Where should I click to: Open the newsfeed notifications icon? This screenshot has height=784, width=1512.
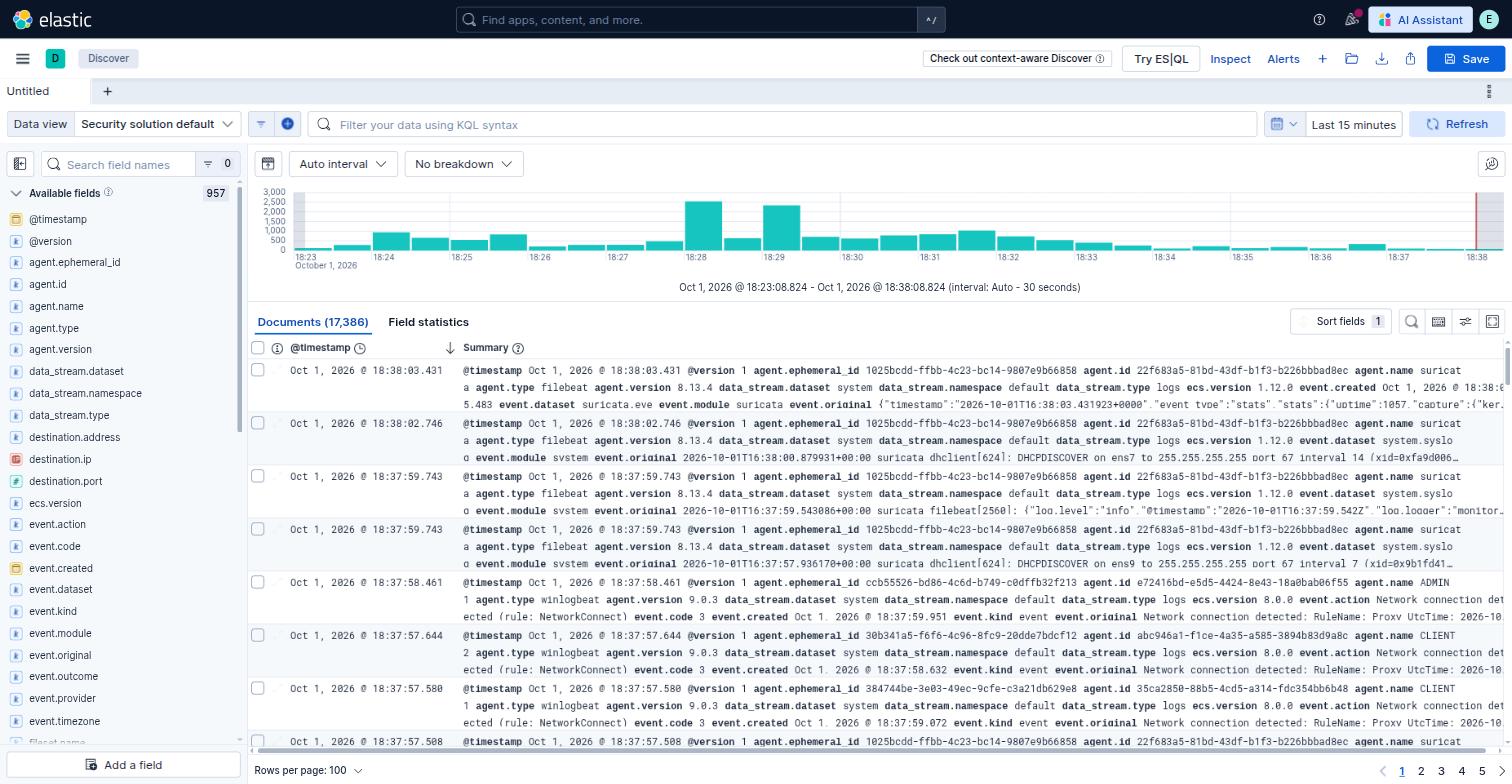click(x=1351, y=20)
